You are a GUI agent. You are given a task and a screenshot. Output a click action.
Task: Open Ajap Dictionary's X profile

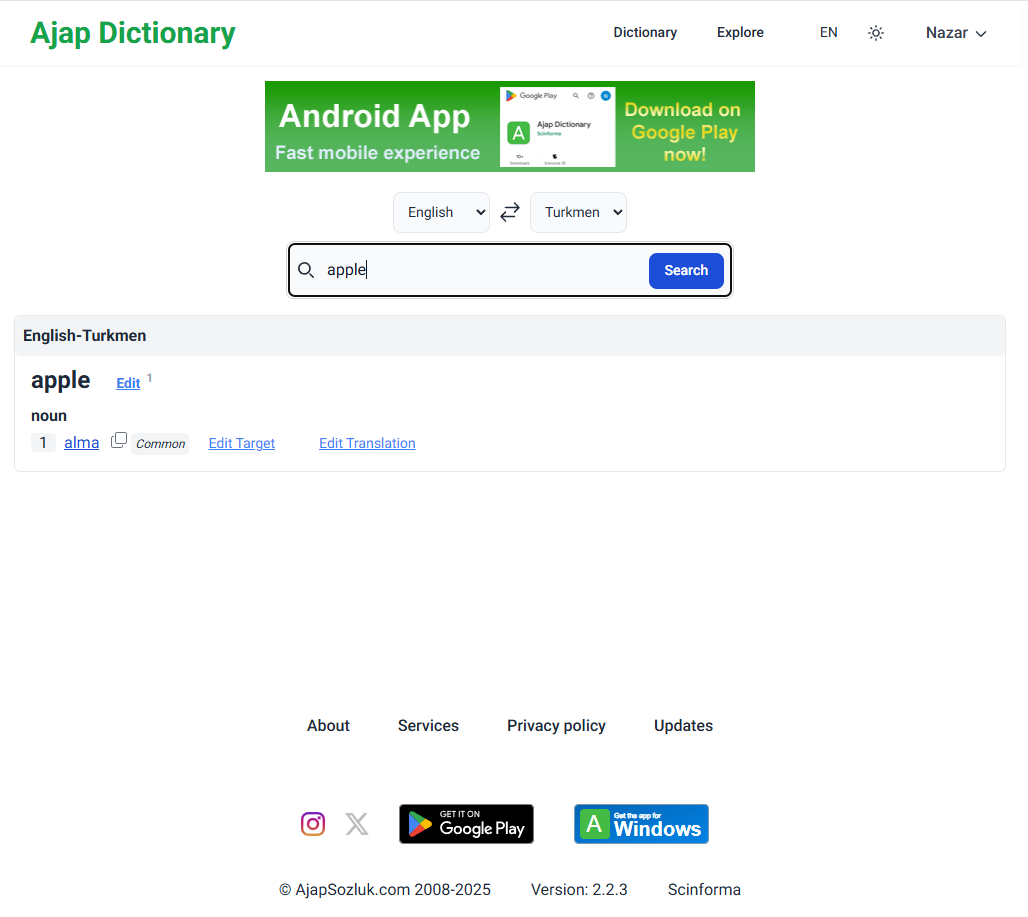pos(357,823)
